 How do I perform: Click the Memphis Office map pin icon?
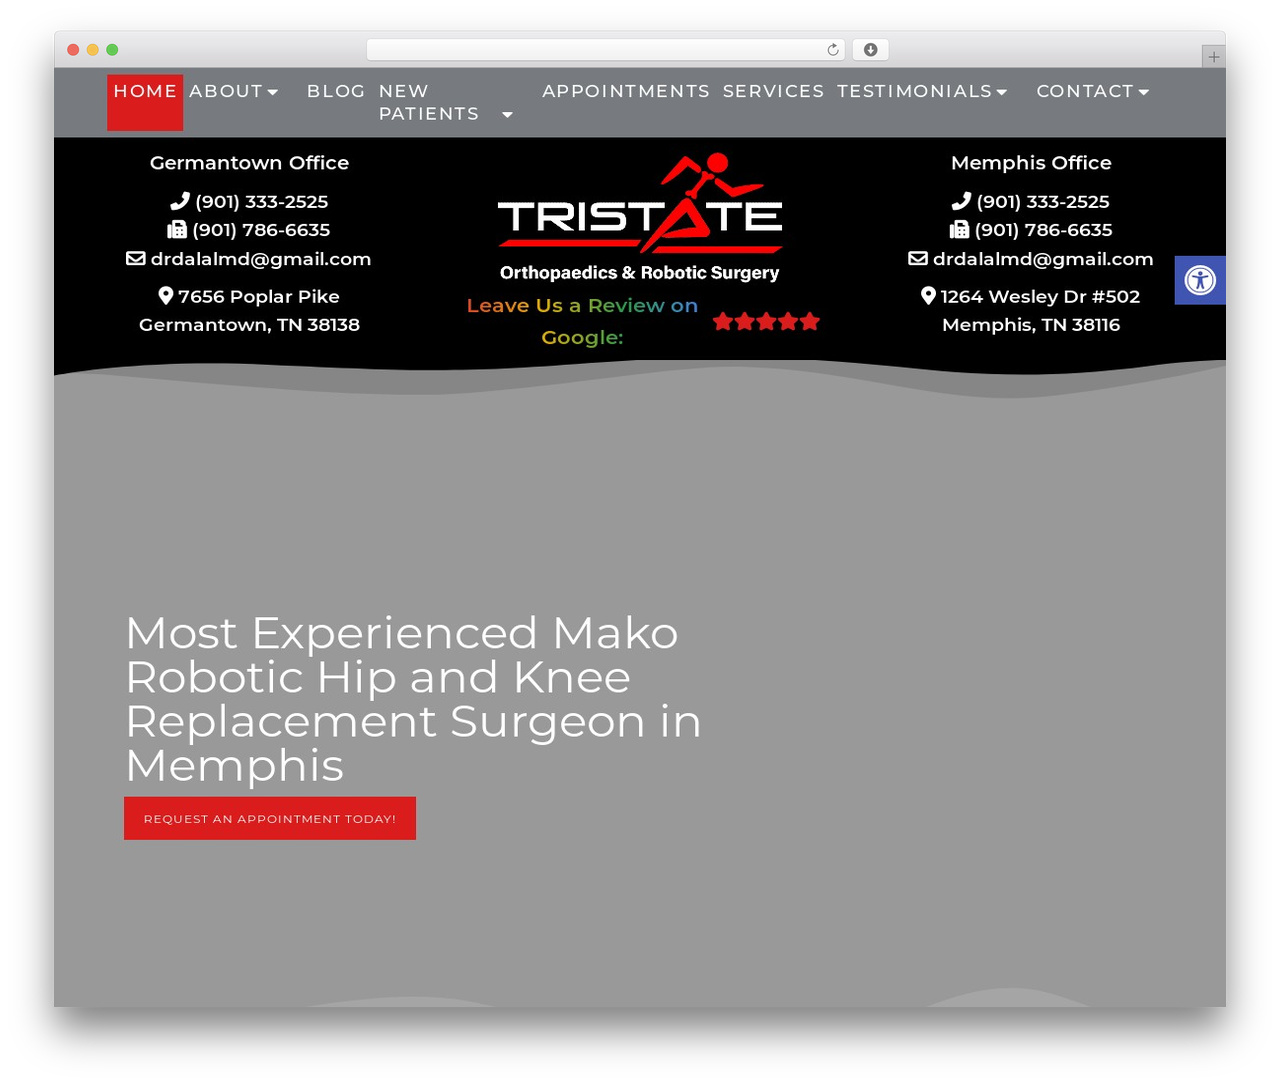coord(928,296)
